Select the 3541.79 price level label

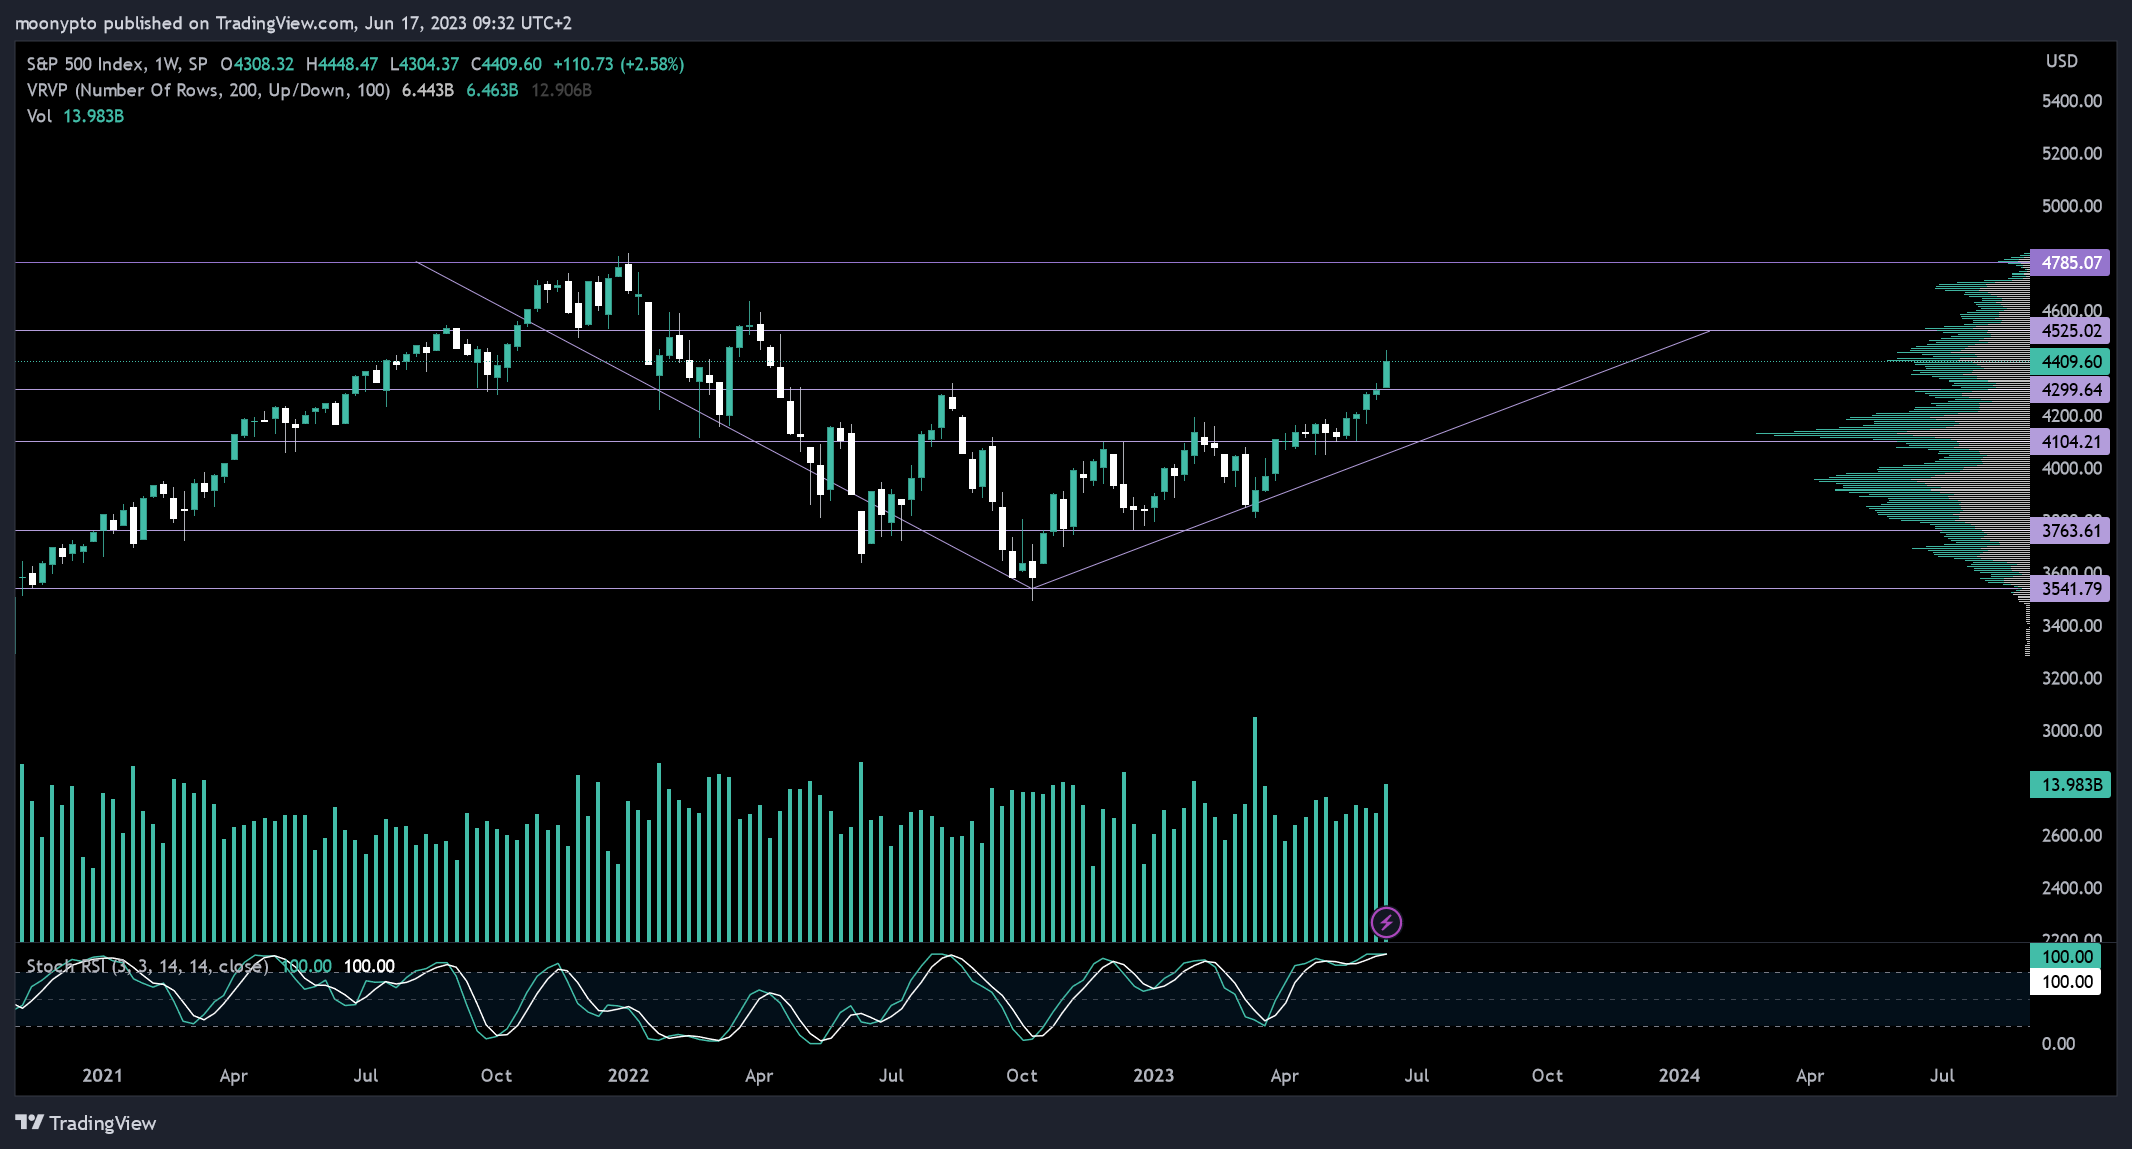click(2070, 589)
